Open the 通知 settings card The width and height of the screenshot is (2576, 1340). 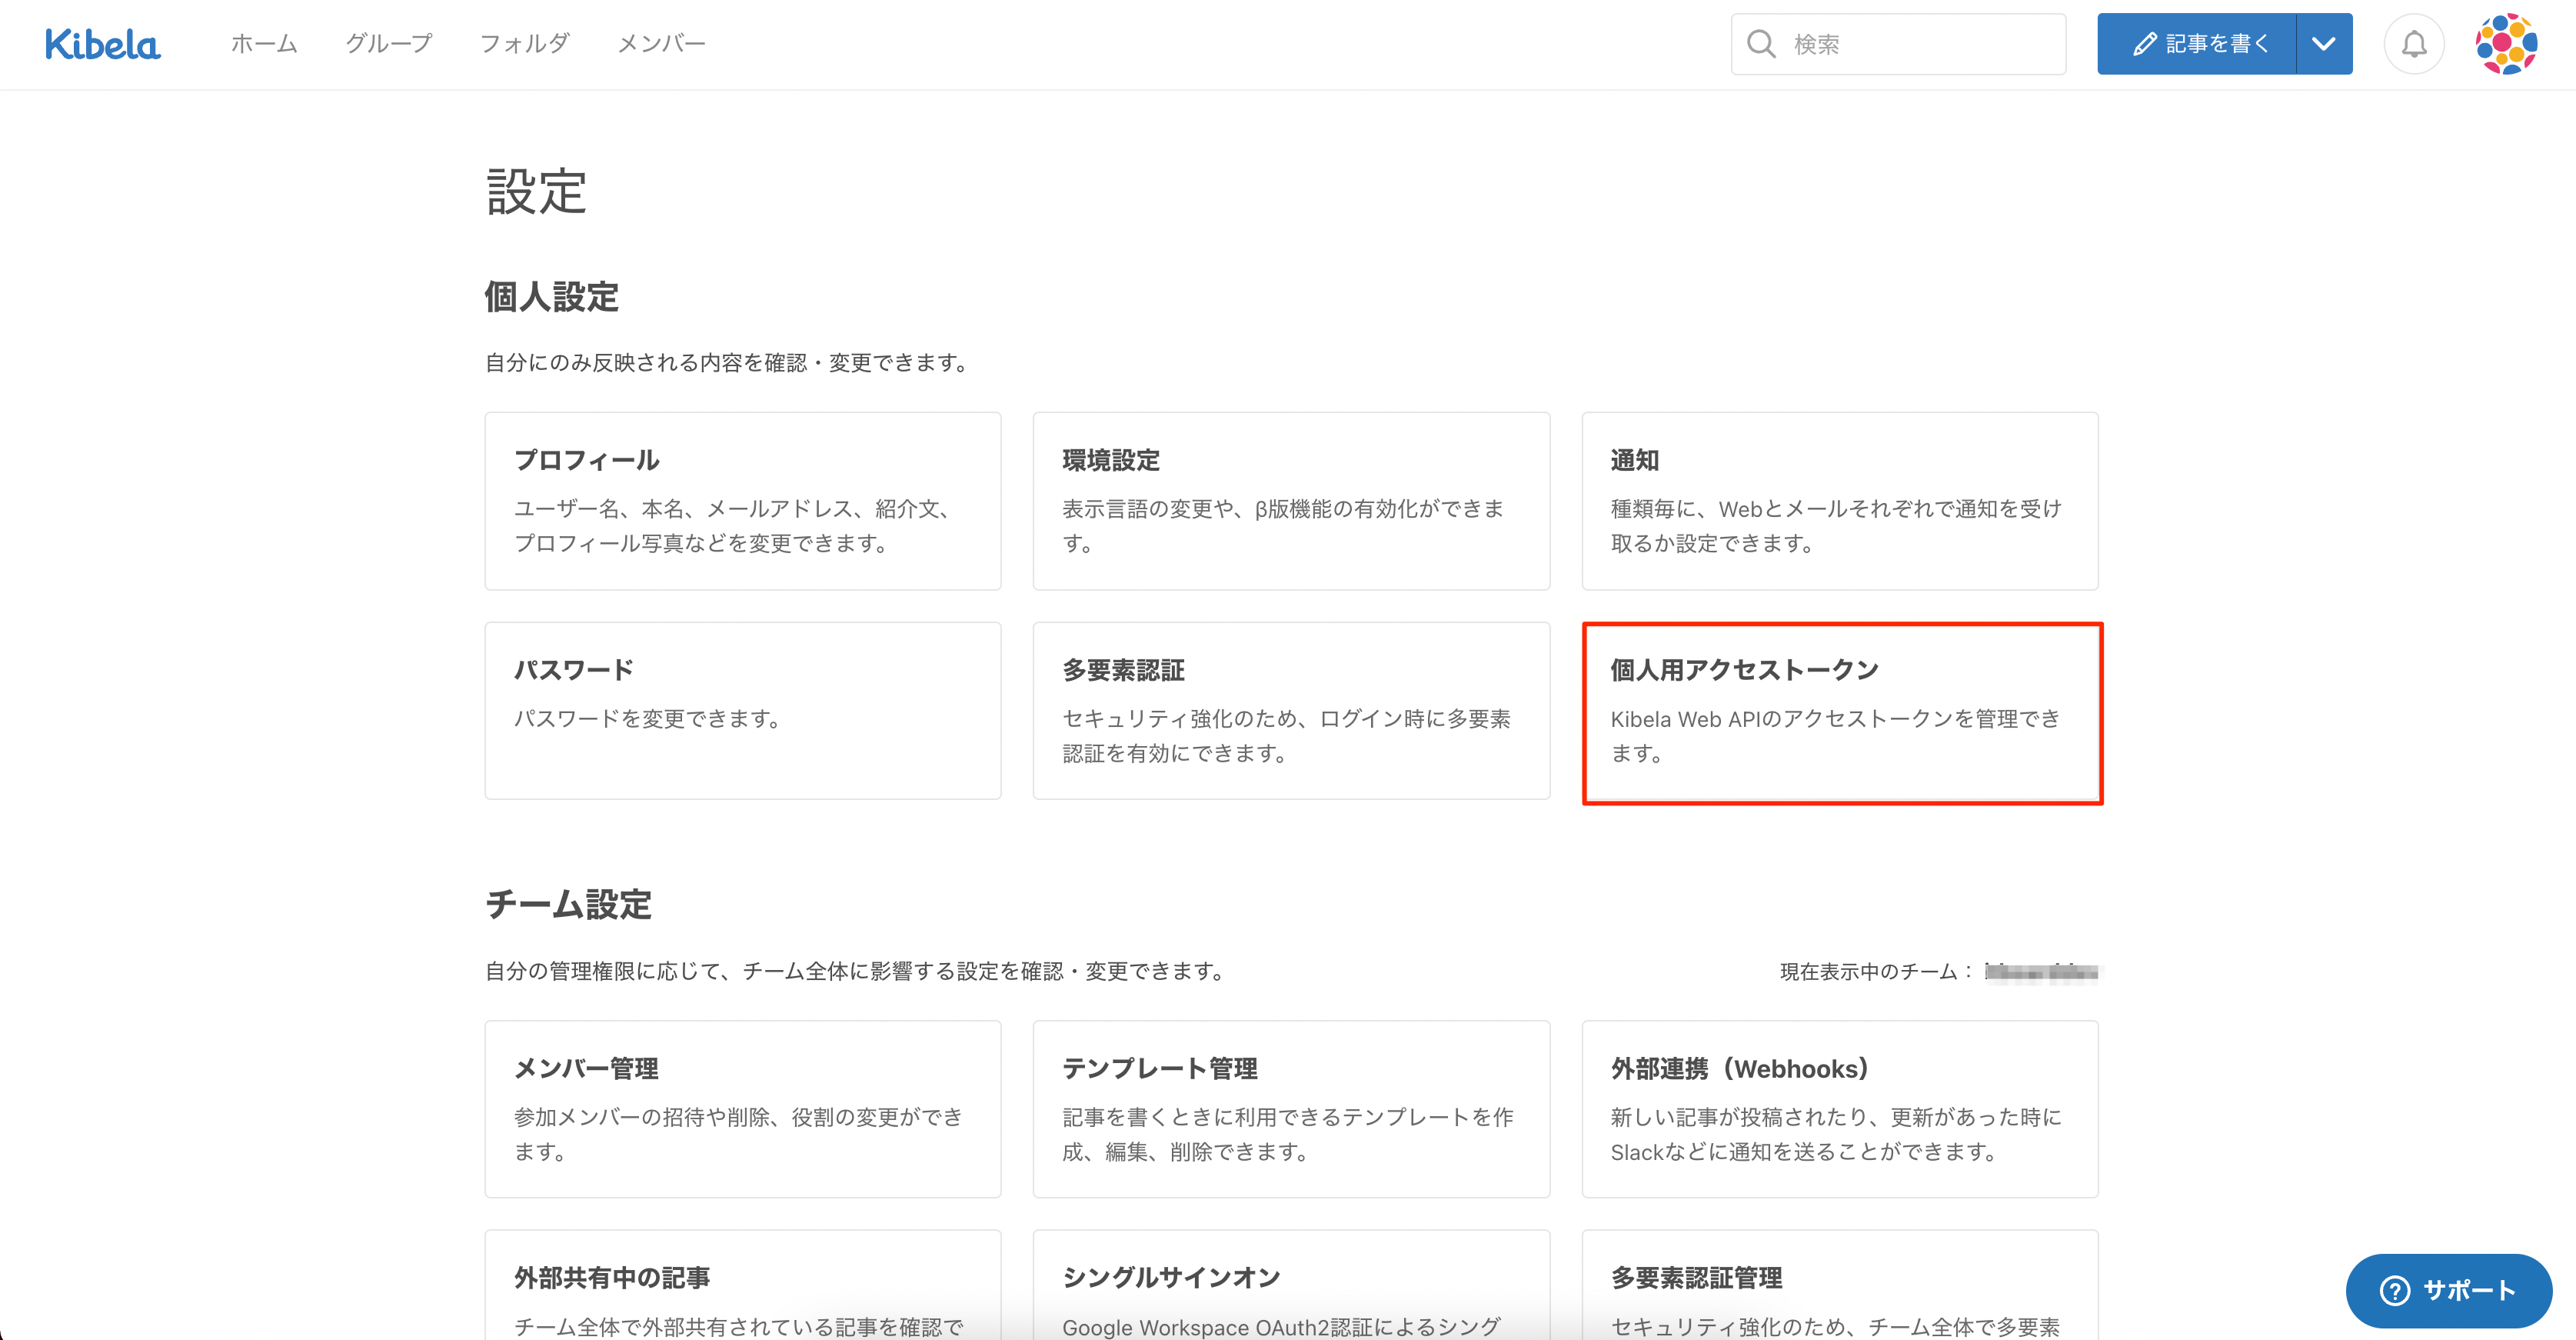pos(1839,501)
